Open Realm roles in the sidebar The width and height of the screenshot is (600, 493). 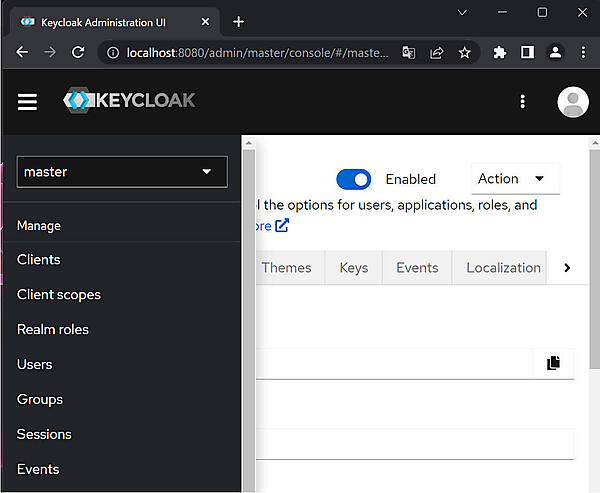[53, 330]
